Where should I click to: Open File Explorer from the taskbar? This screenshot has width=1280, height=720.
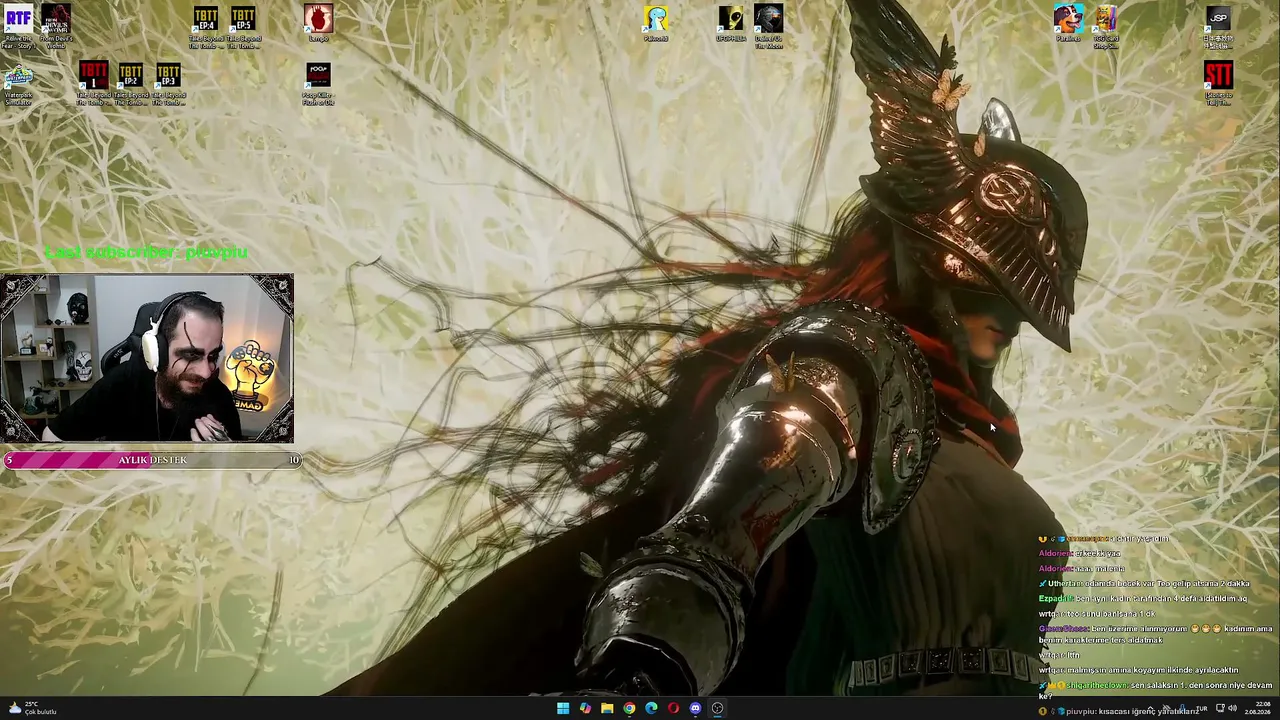click(607, 708)
